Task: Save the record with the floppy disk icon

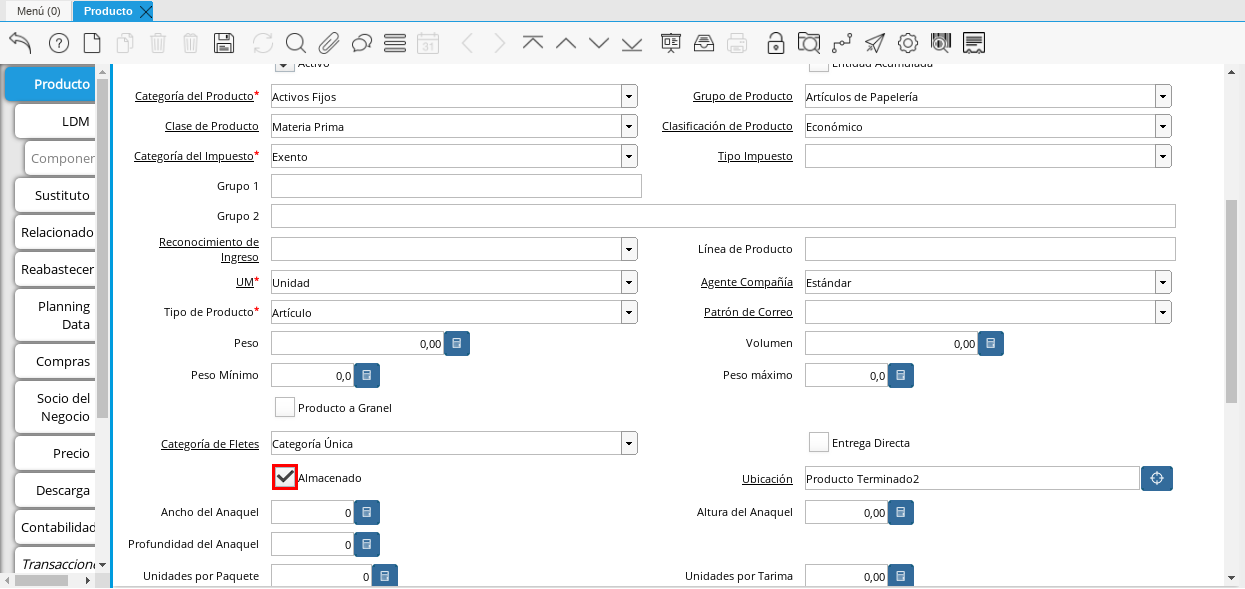Action: (x=224, y=43)
